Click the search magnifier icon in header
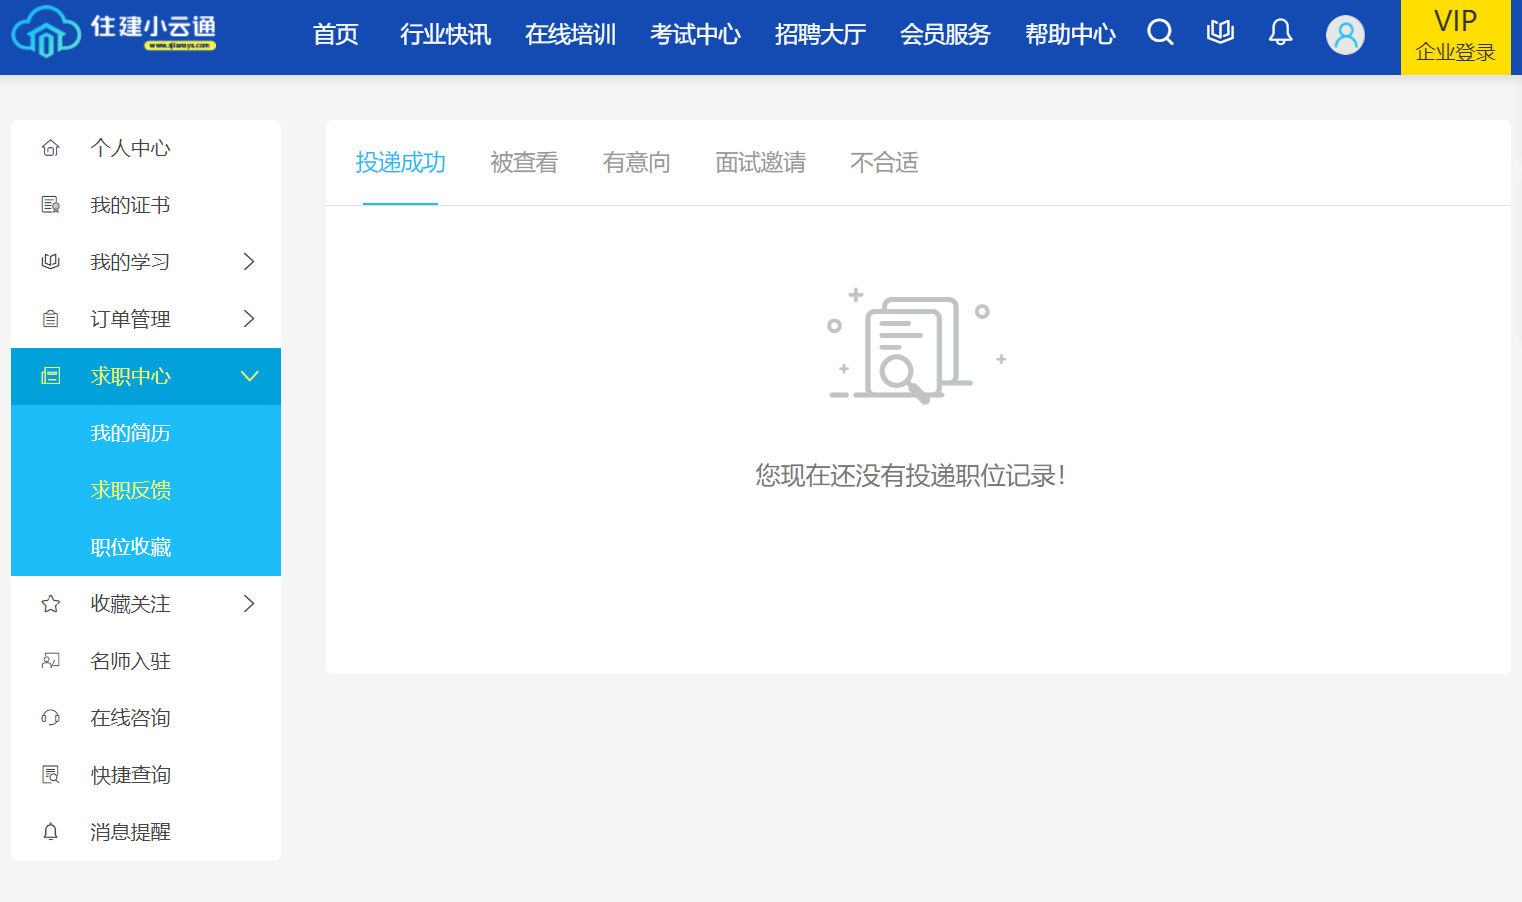1522x902 pixels. pos(1160,33)
